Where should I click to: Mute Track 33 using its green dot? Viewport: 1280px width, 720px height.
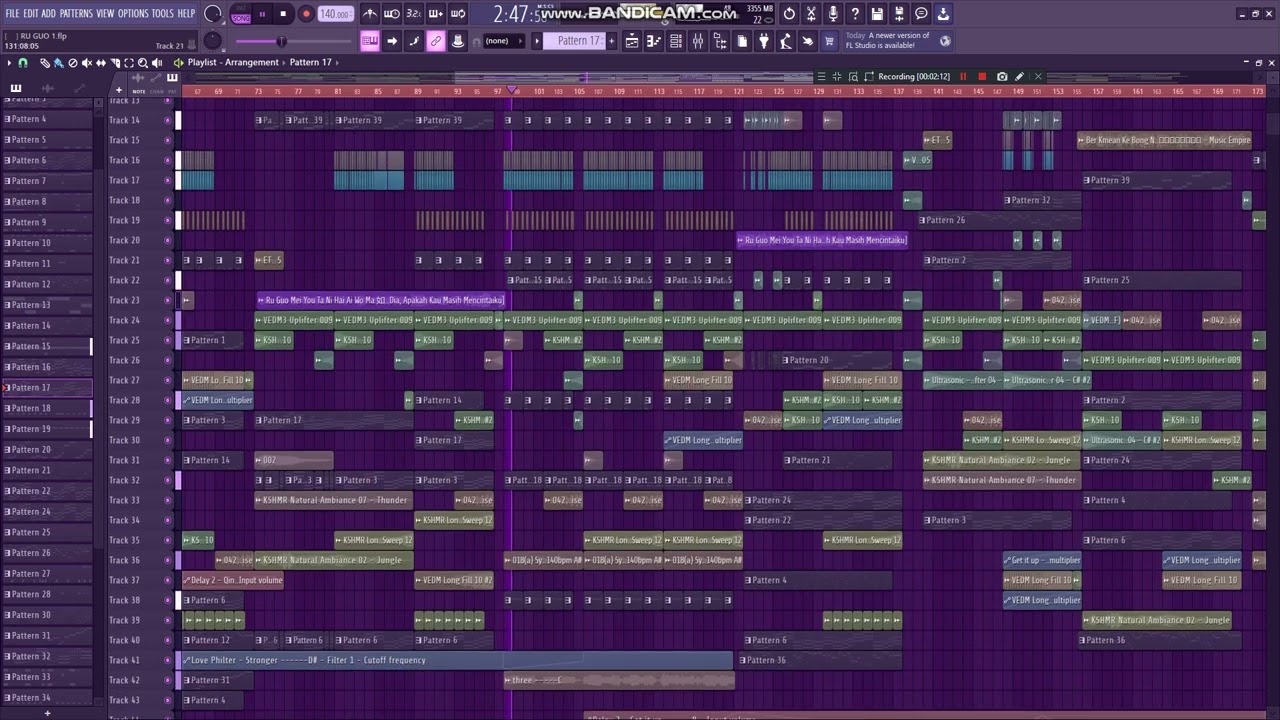(168, 500)
